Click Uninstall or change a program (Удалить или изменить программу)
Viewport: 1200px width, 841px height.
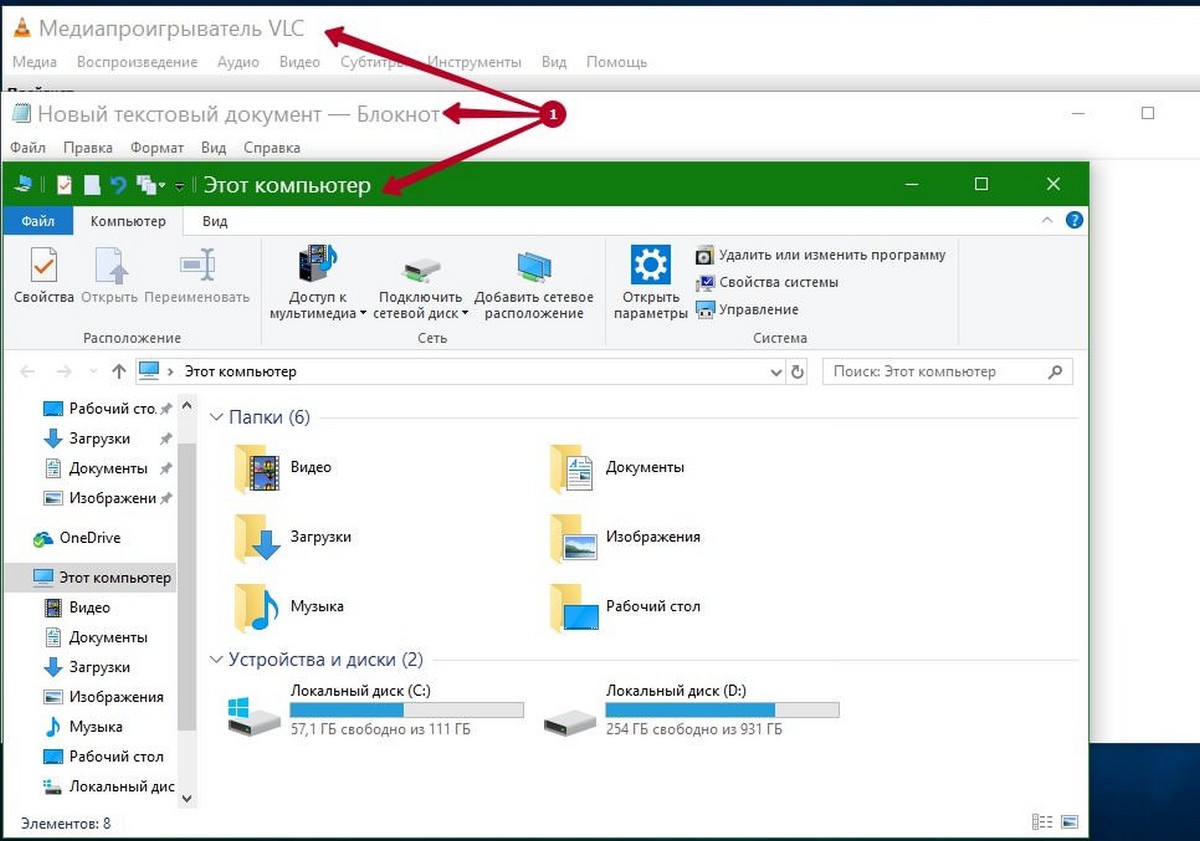coord(832,255)
